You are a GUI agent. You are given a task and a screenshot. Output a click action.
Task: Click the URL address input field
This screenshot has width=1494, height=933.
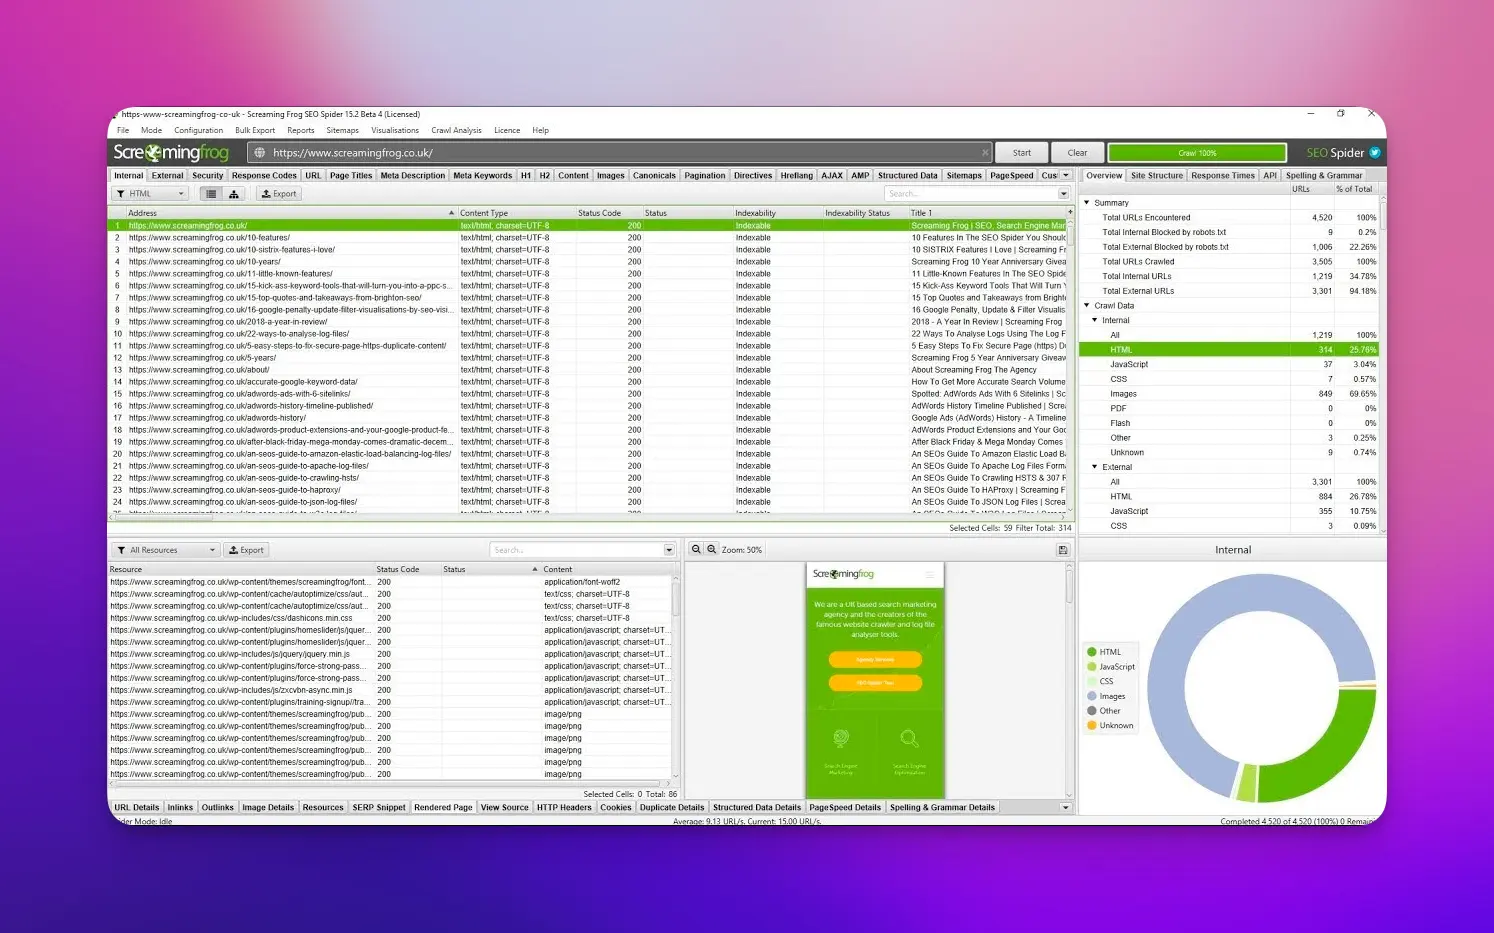[x=620, y=153]
